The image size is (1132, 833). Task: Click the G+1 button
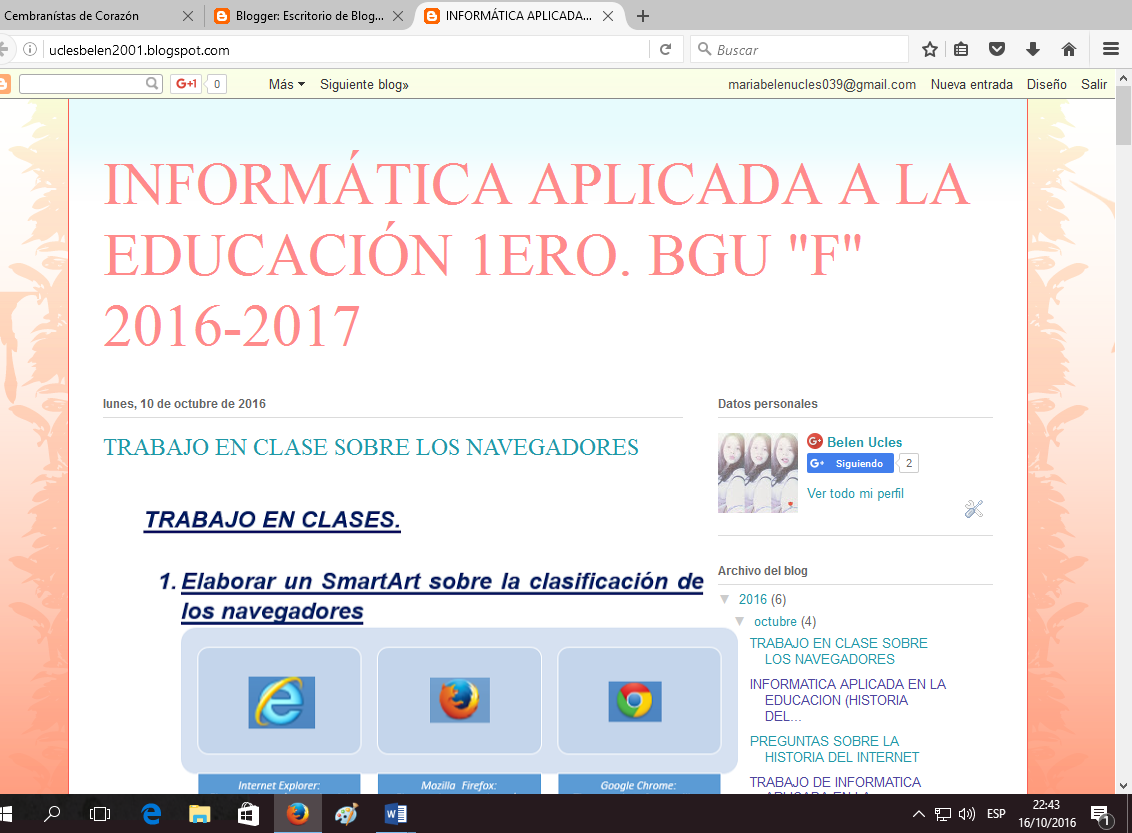pos(186,84)
